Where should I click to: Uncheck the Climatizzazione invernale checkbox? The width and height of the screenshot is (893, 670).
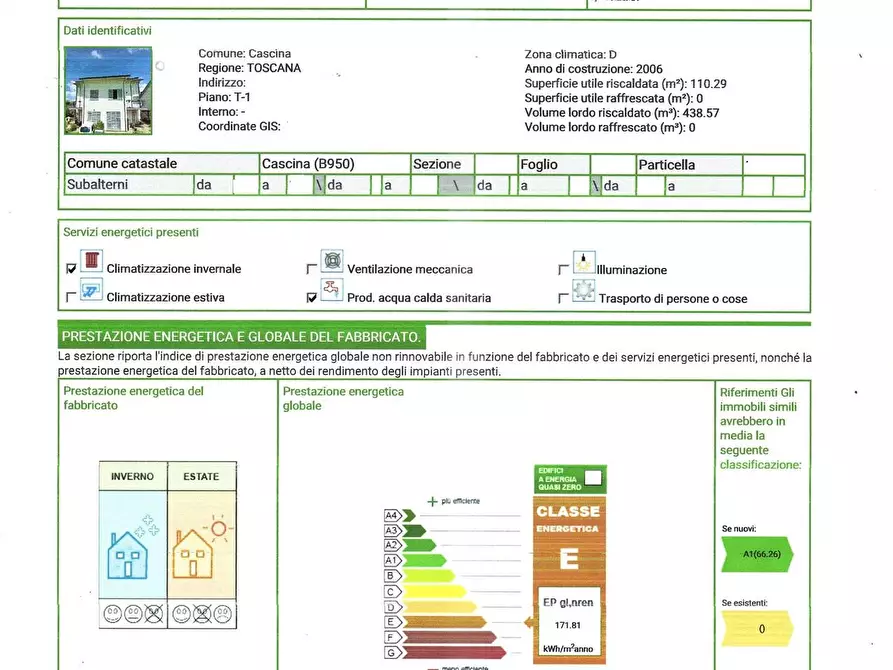pyautogui.click(x=71, y=269)
